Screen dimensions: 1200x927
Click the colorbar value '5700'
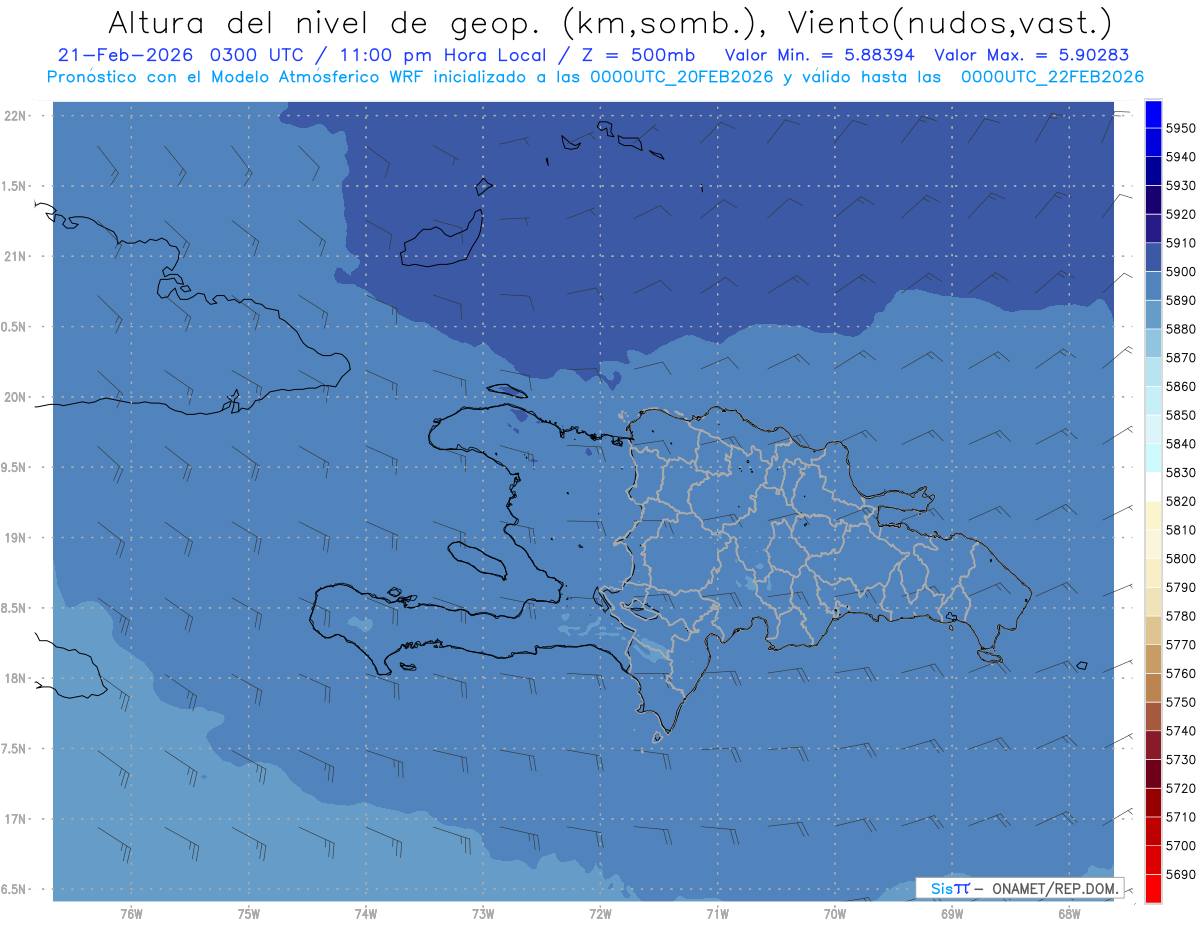1180,846
